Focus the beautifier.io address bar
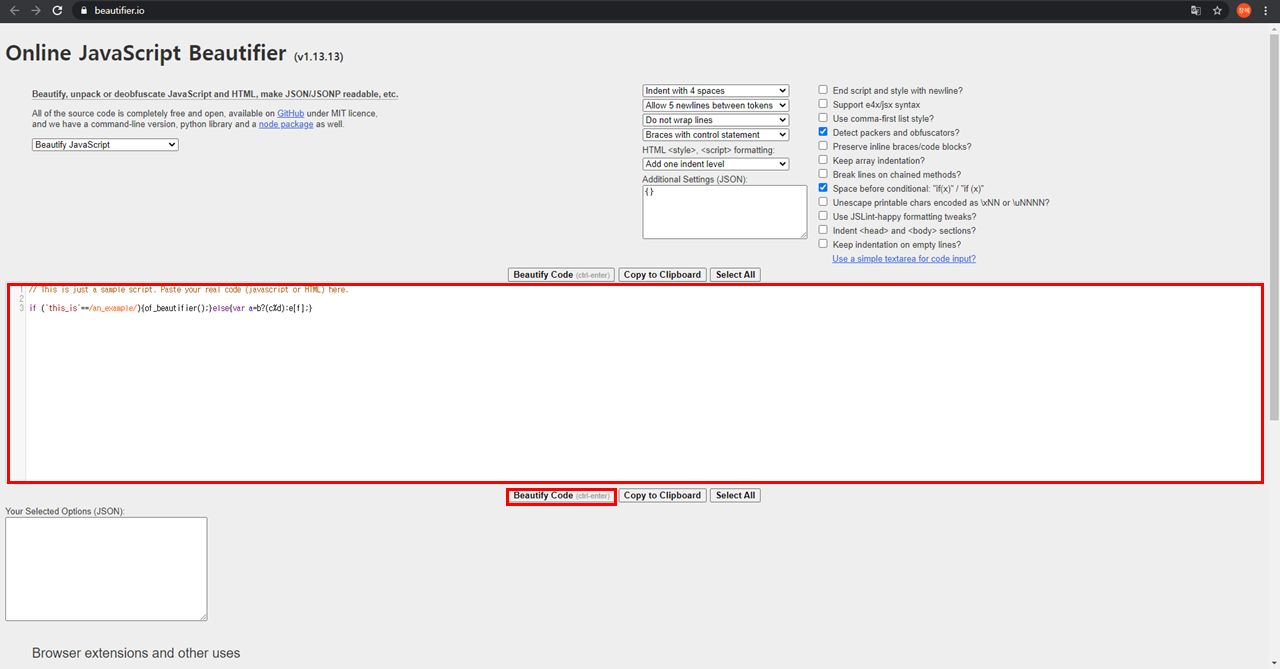This screenshot has width=1280, height=669. point(630,10)
